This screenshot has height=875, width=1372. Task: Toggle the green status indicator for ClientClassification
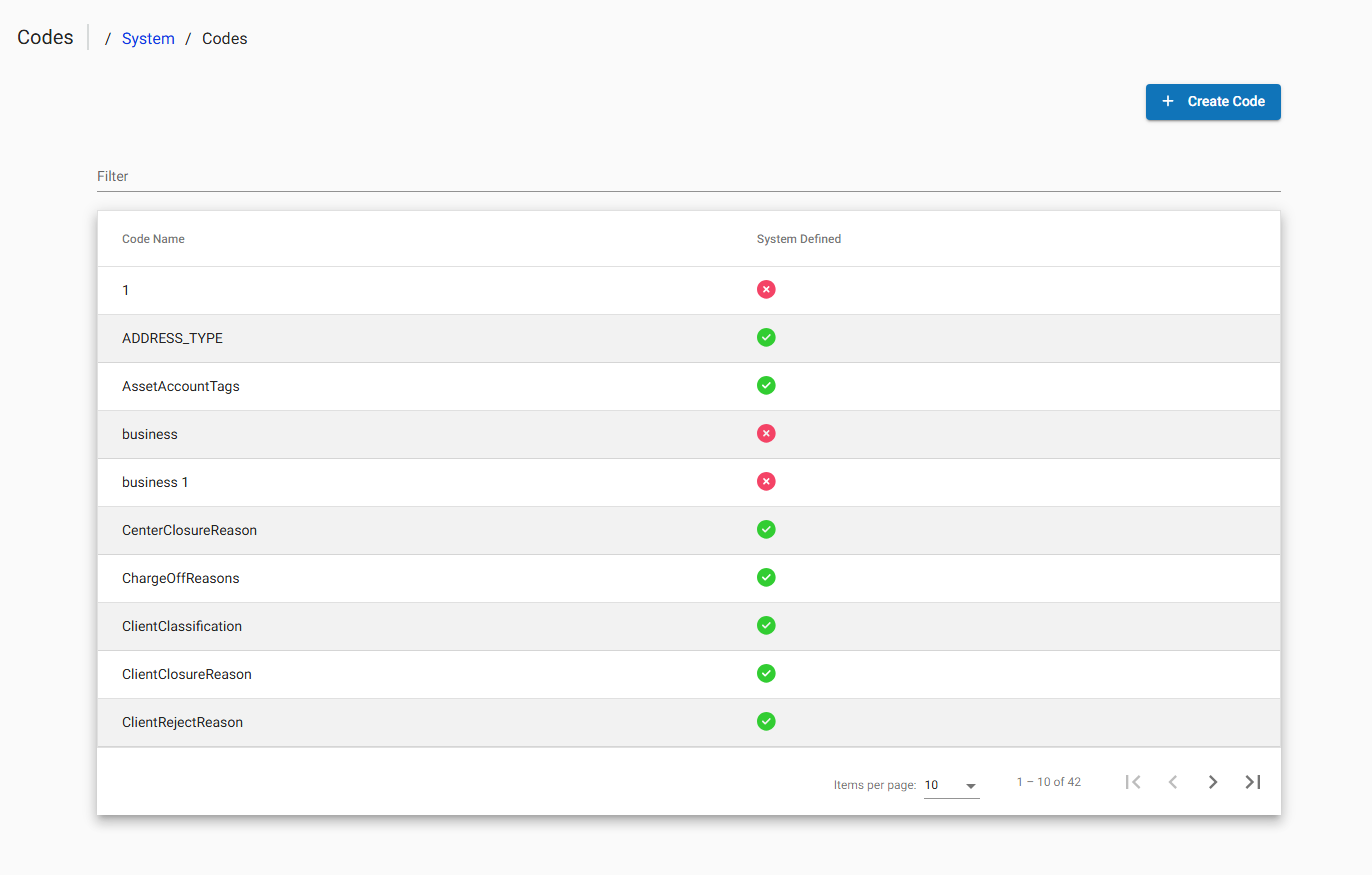(766, 625)
